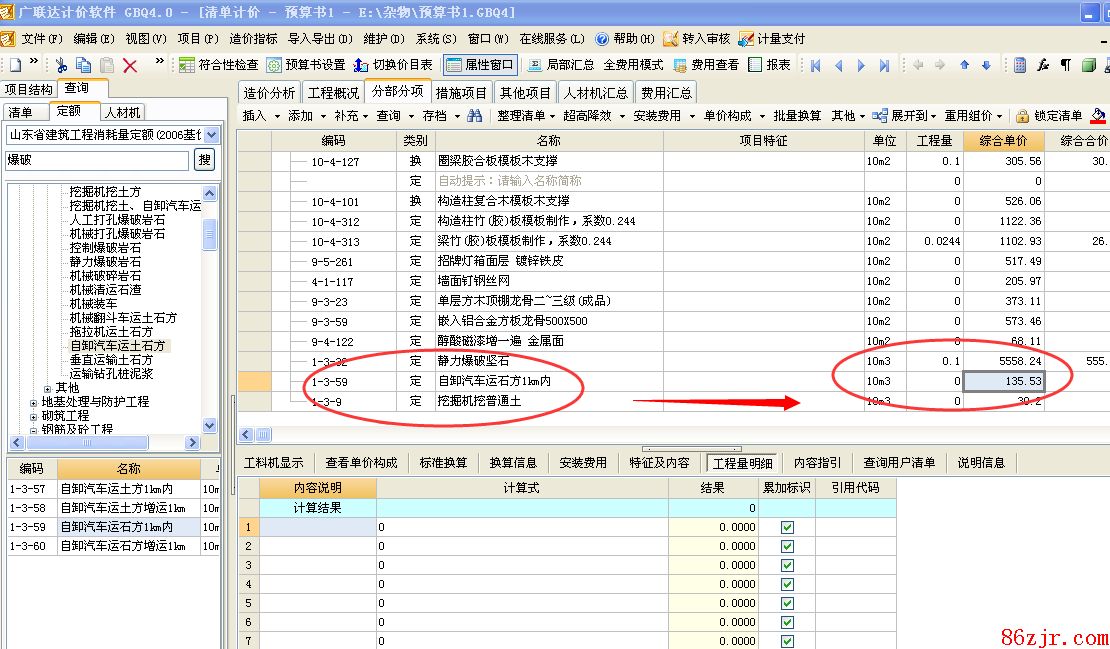Viewport: 1110px width, 649px height.
Task: Open the 山东省建筑工程消耗量定额 dropdown
Action: 211,135
